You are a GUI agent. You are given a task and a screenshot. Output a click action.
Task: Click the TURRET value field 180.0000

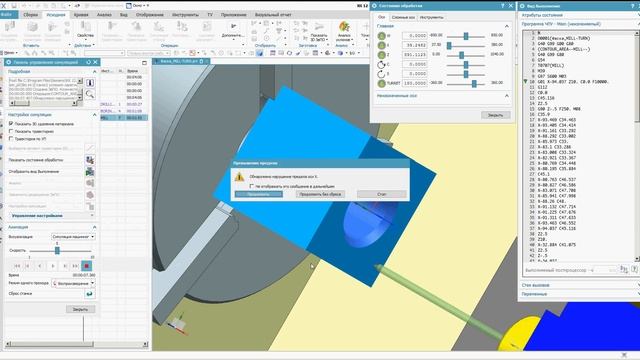[x=415, y=83]
